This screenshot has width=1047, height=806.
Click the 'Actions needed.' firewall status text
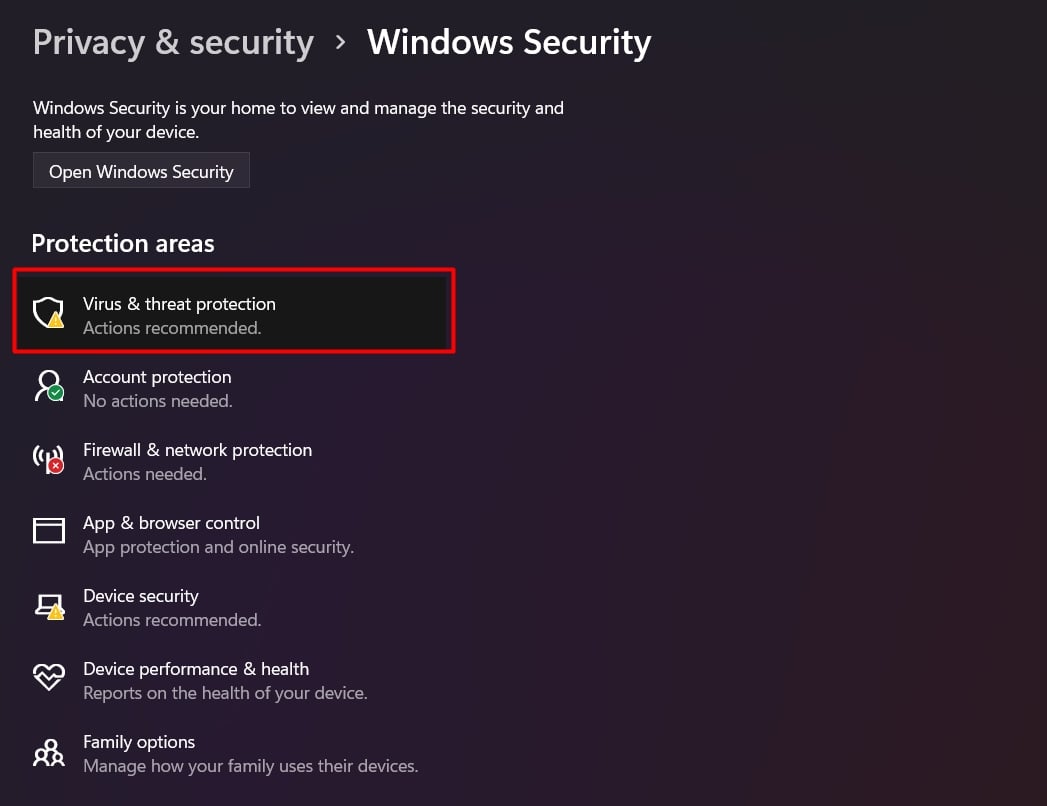145,474
